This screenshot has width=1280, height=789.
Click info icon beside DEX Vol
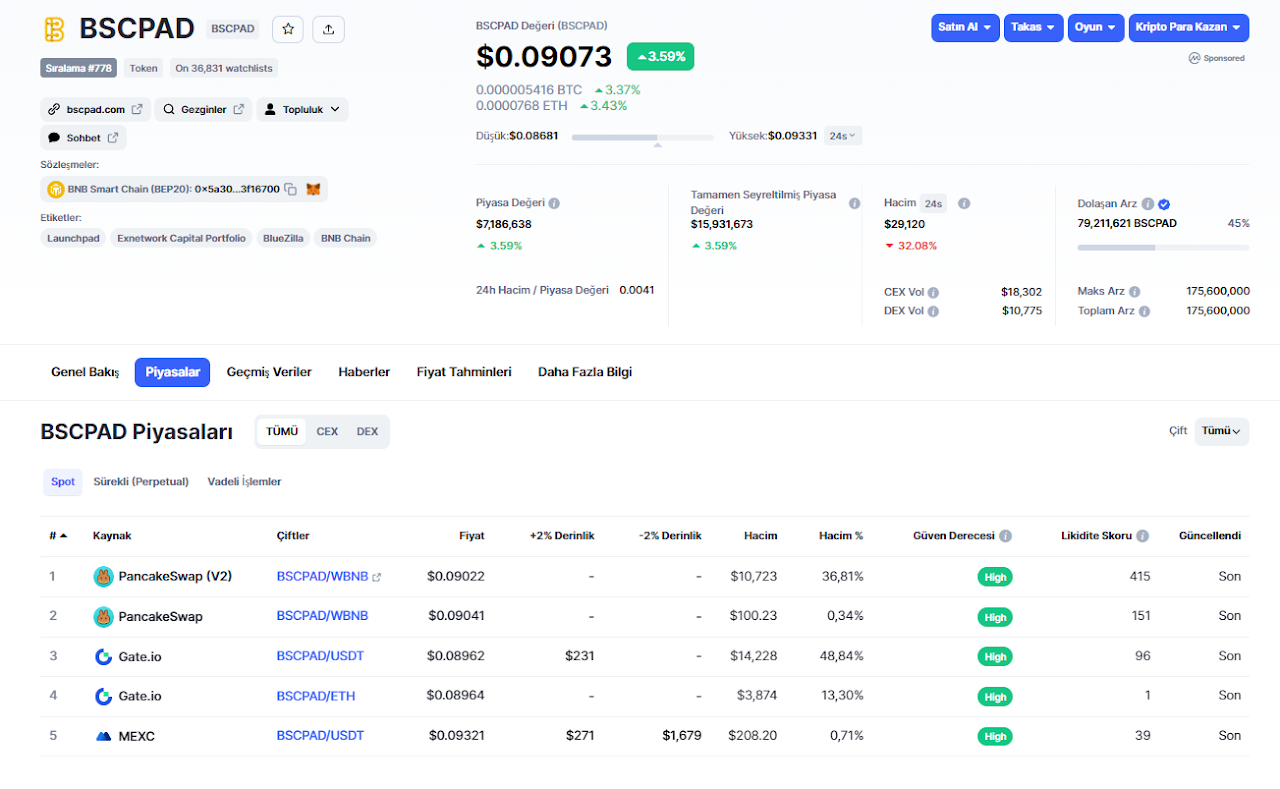click(x=933, y=312)
